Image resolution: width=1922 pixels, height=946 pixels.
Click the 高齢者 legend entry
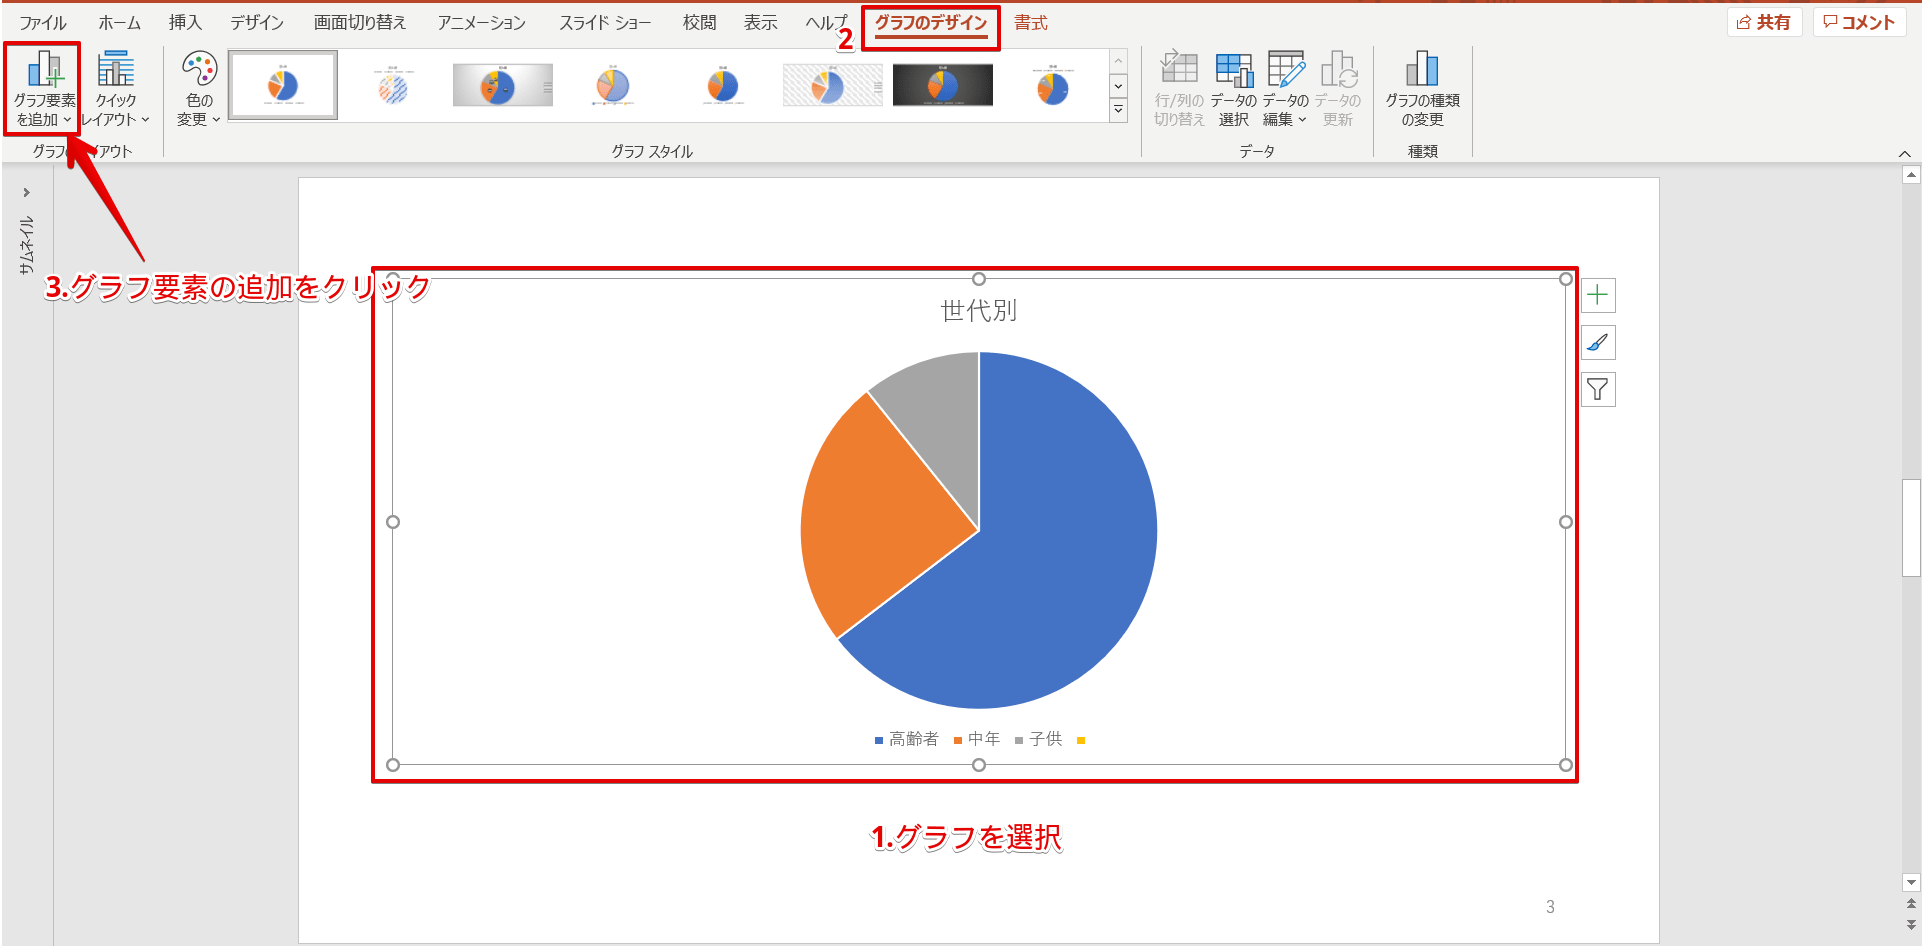pos(906,739)
